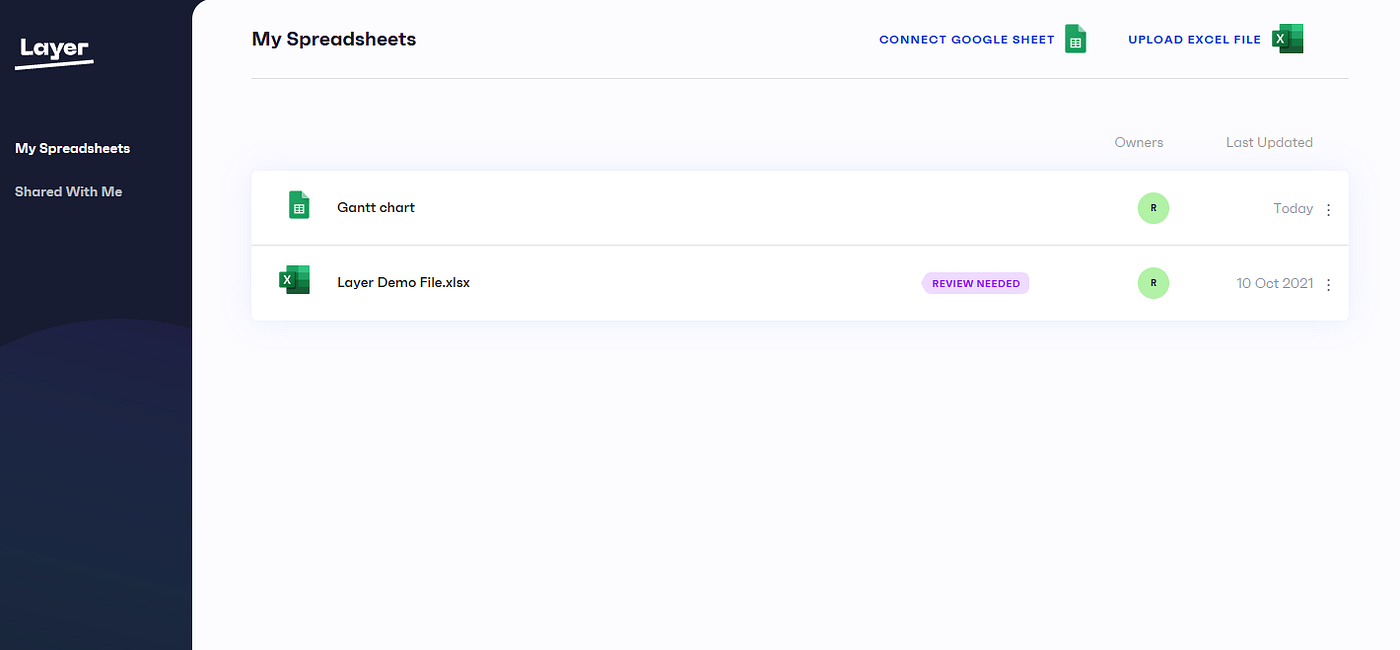
Task: Open the Layer Demo File.xlsx spreadsheet
Action: pos(404,282)
